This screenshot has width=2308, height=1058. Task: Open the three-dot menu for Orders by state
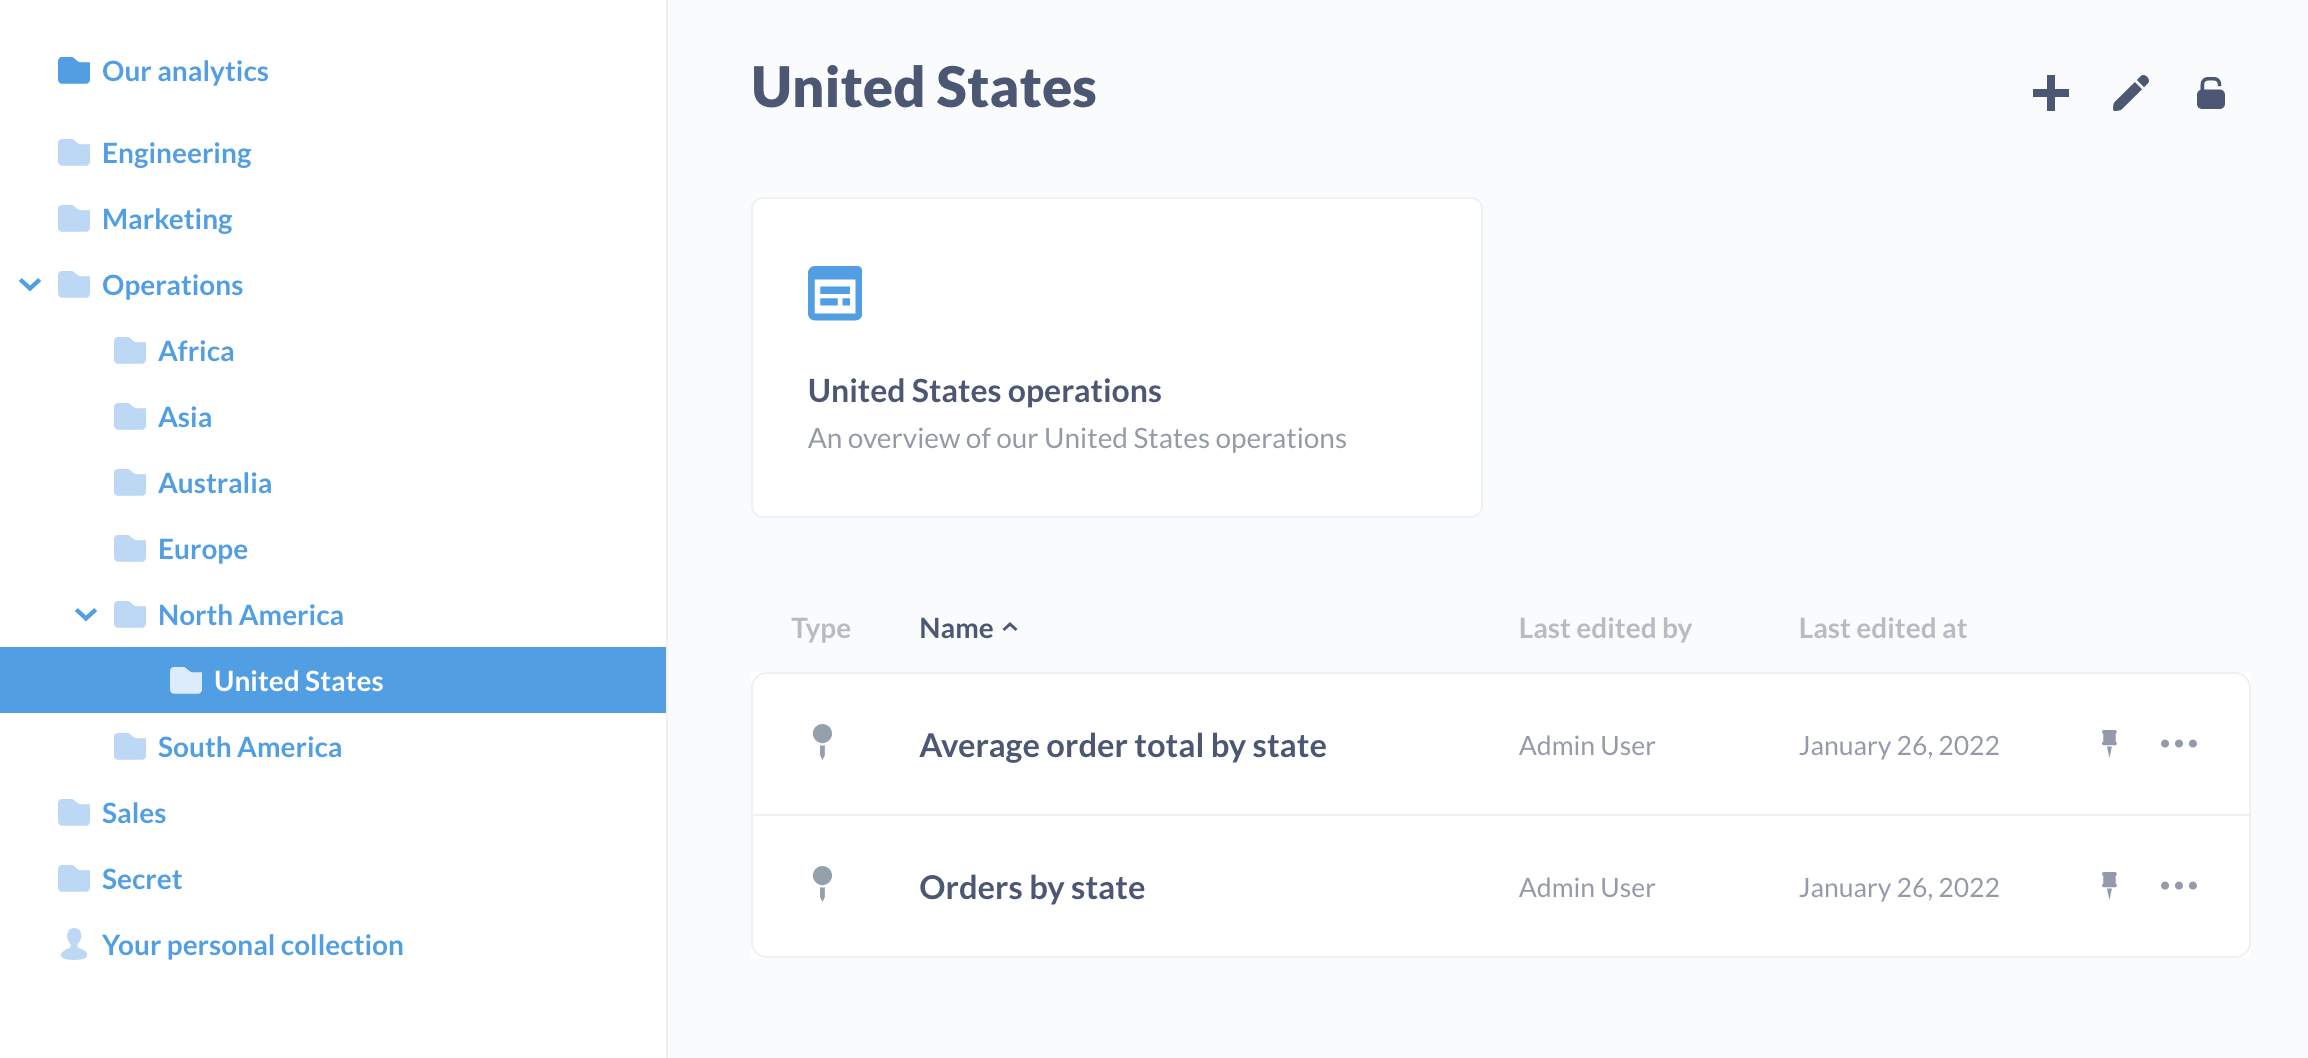[x=2178, y=886]
